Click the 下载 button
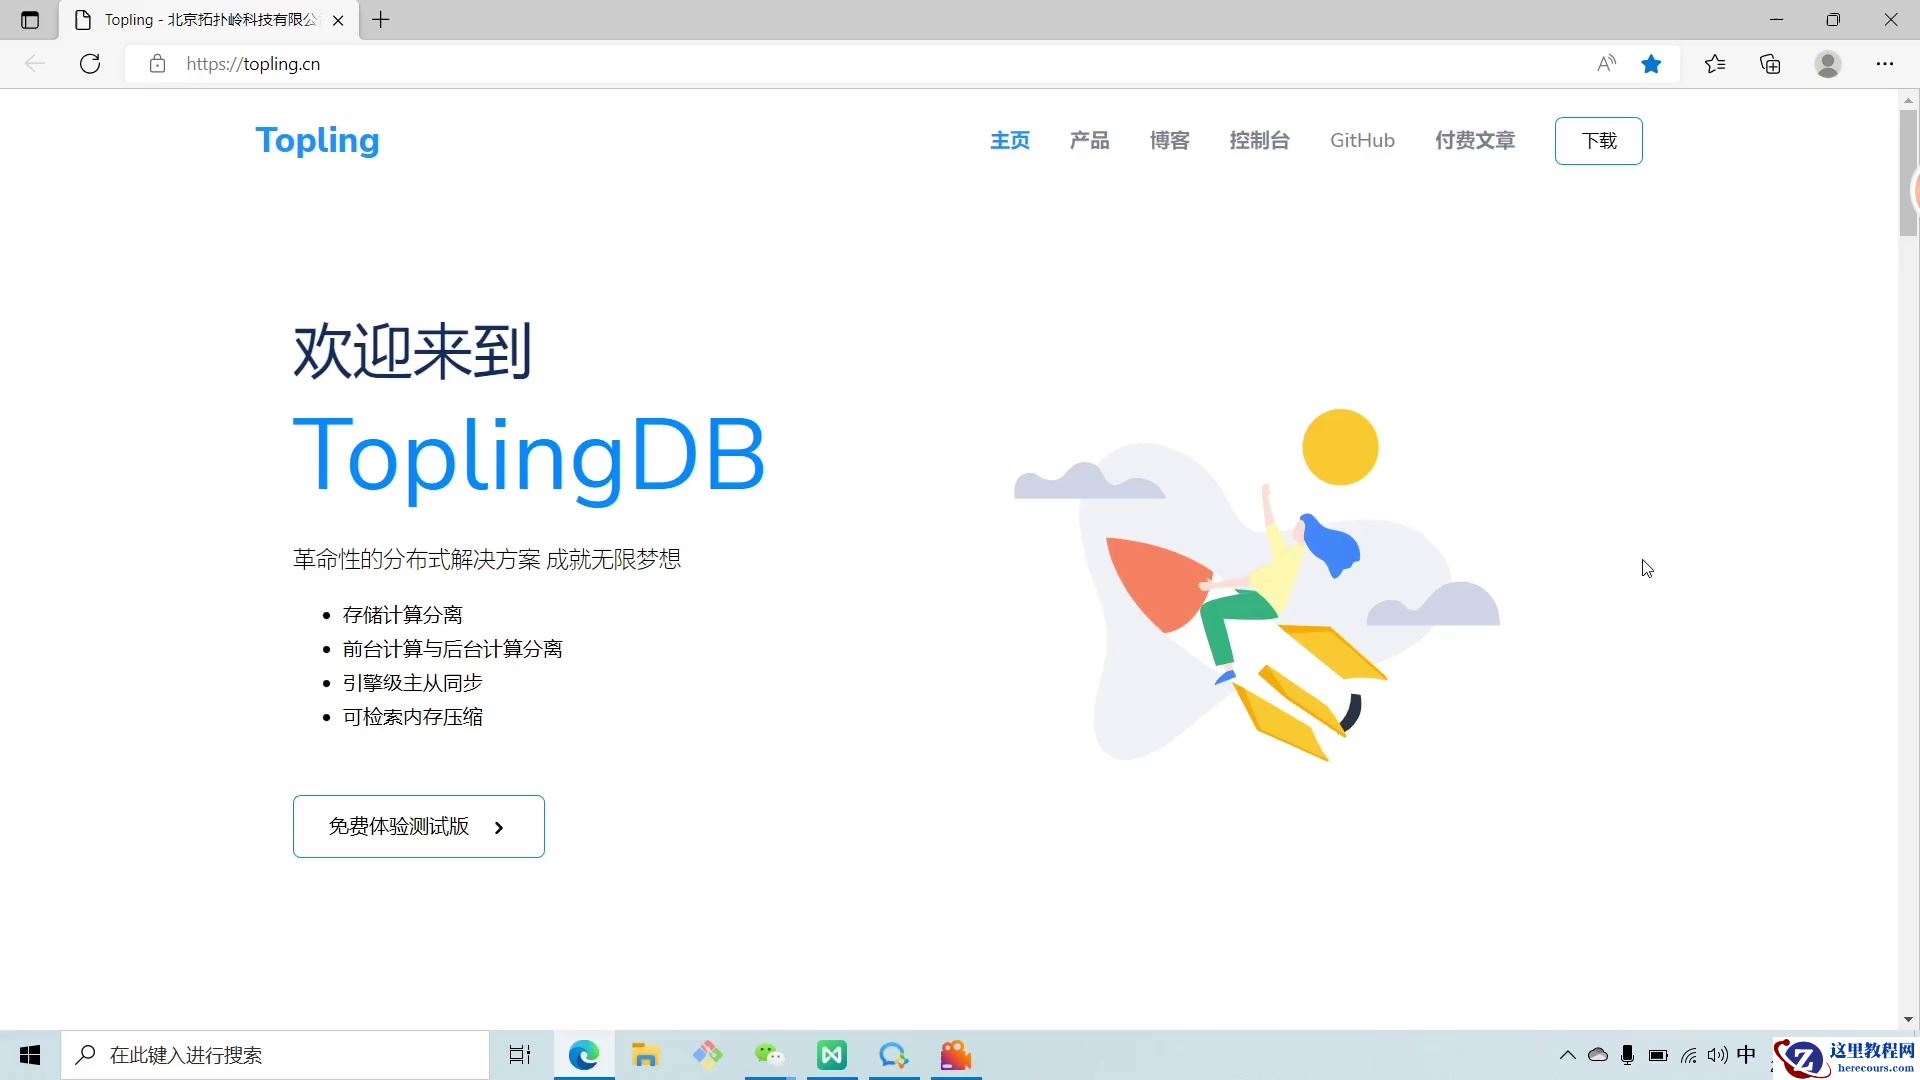The width and height of the screenshot is (1920, 1080). [x=1598, y=141]
